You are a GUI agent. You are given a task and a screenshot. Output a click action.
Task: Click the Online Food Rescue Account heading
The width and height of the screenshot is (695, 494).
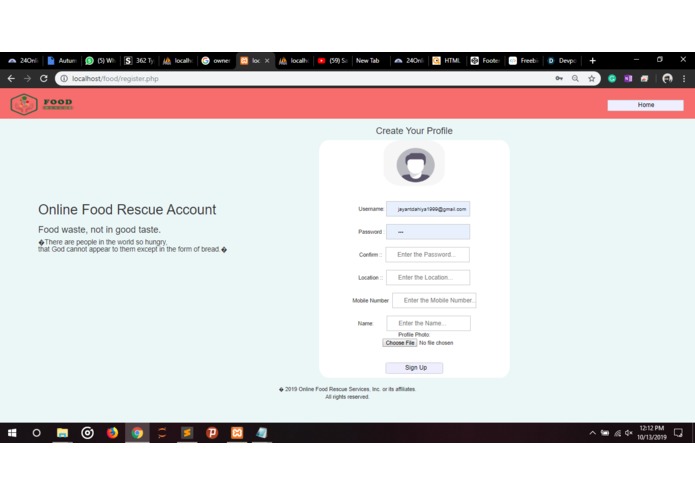[x=127, y=210]
